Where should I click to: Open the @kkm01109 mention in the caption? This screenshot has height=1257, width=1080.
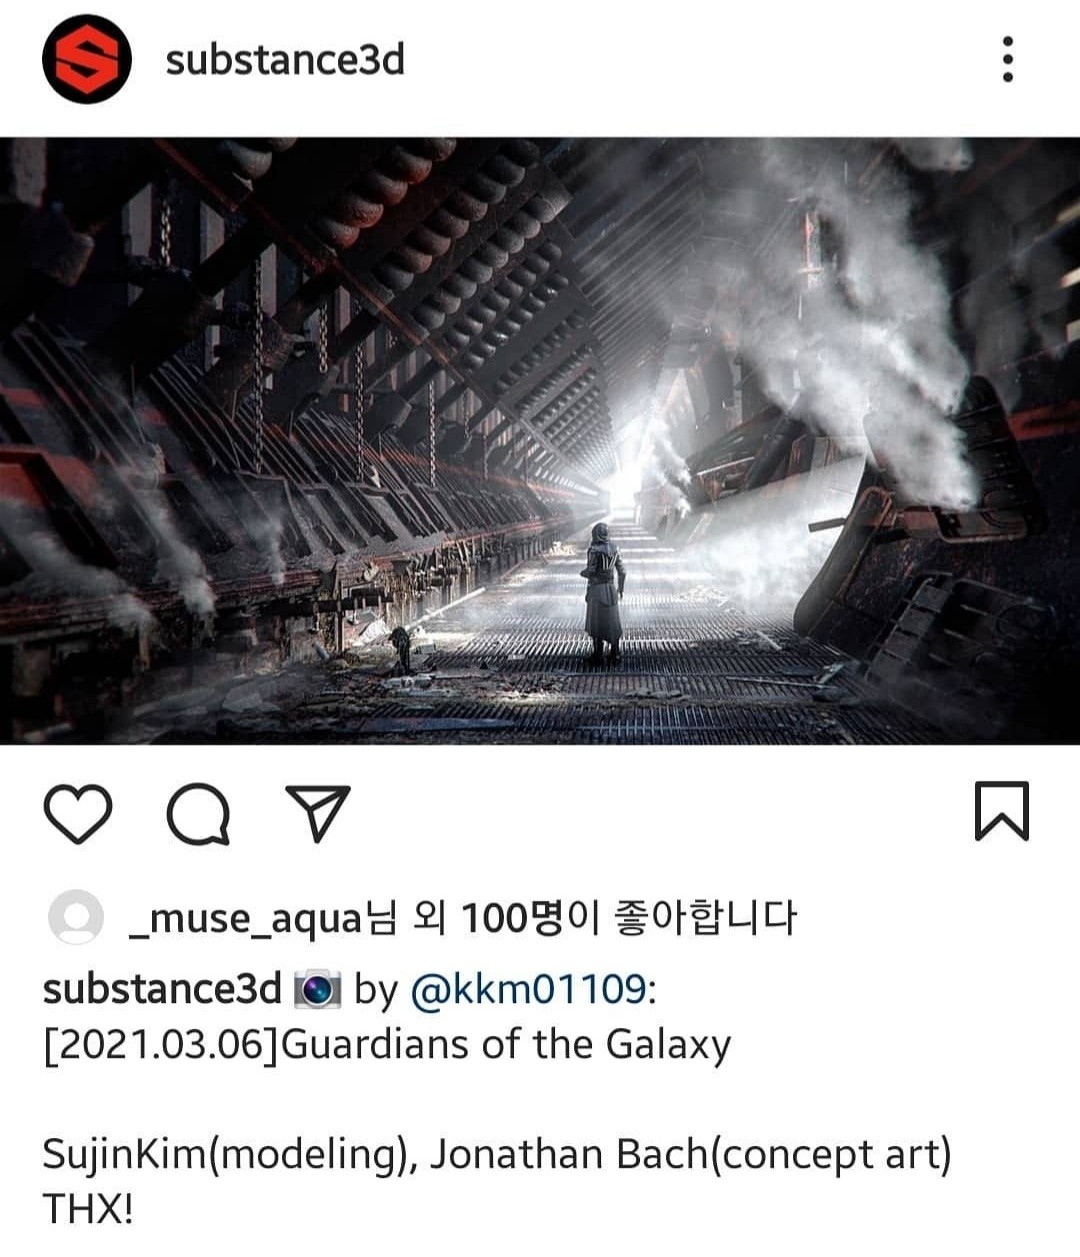coord(529,989)
